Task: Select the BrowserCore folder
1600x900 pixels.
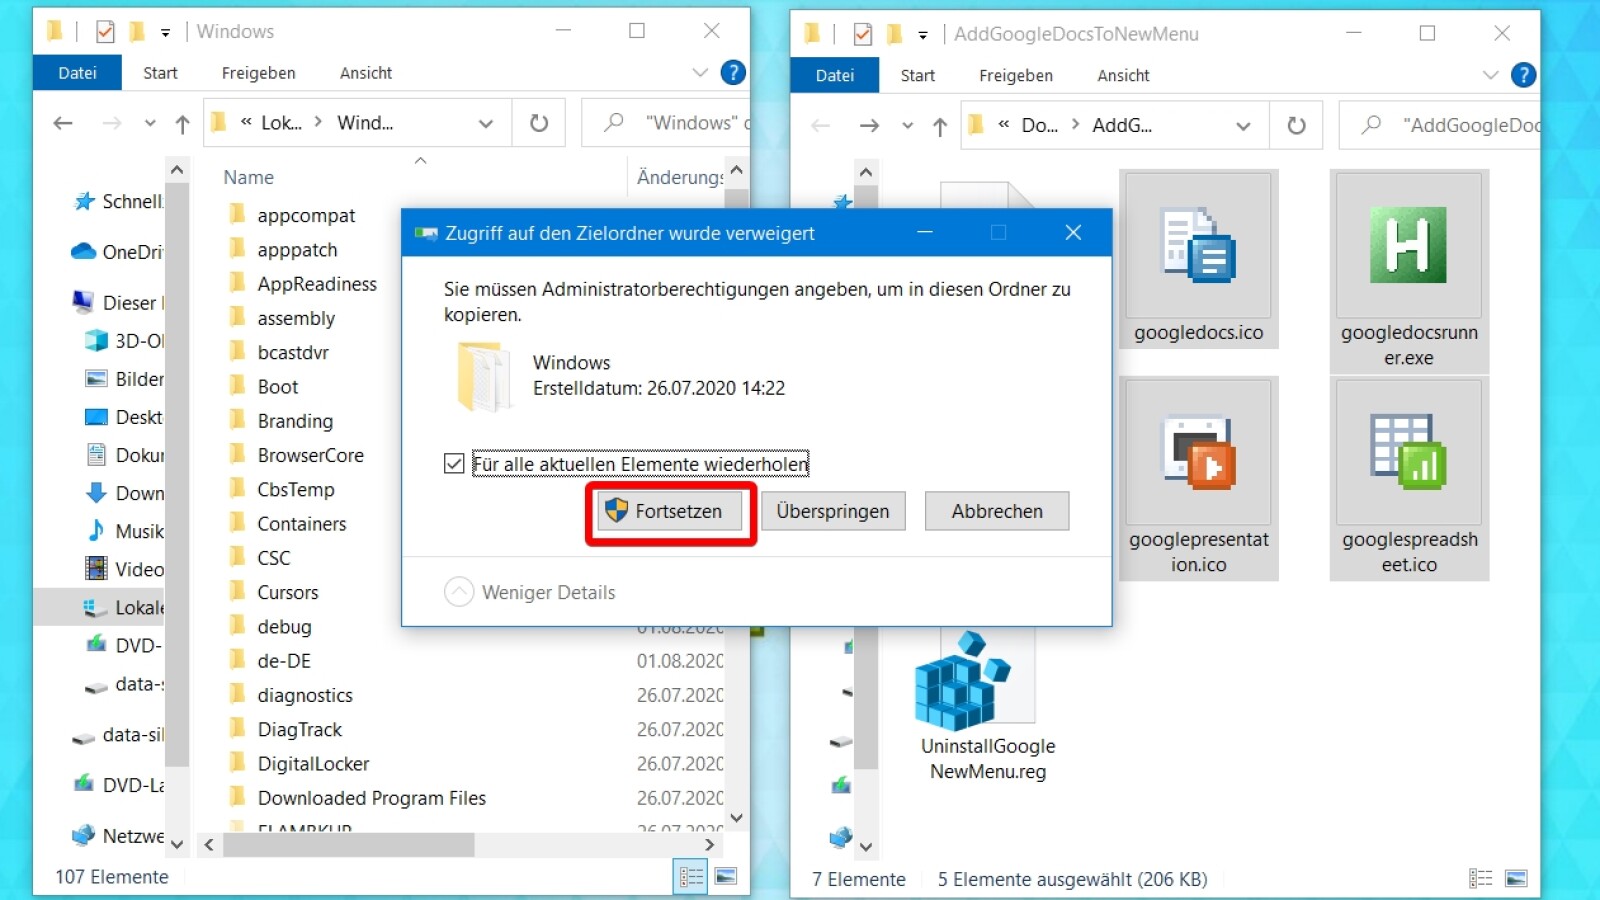Action: [x=310, y=455]
